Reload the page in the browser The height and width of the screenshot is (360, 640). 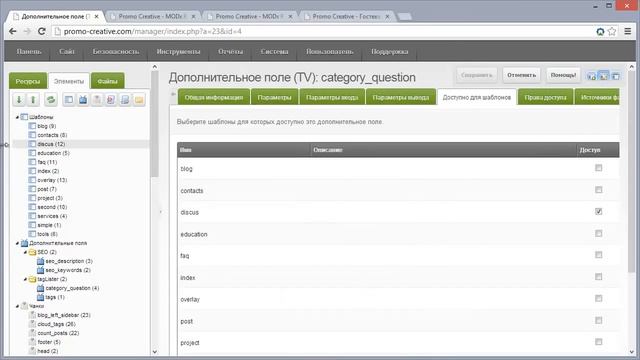[x=41, y=31]
